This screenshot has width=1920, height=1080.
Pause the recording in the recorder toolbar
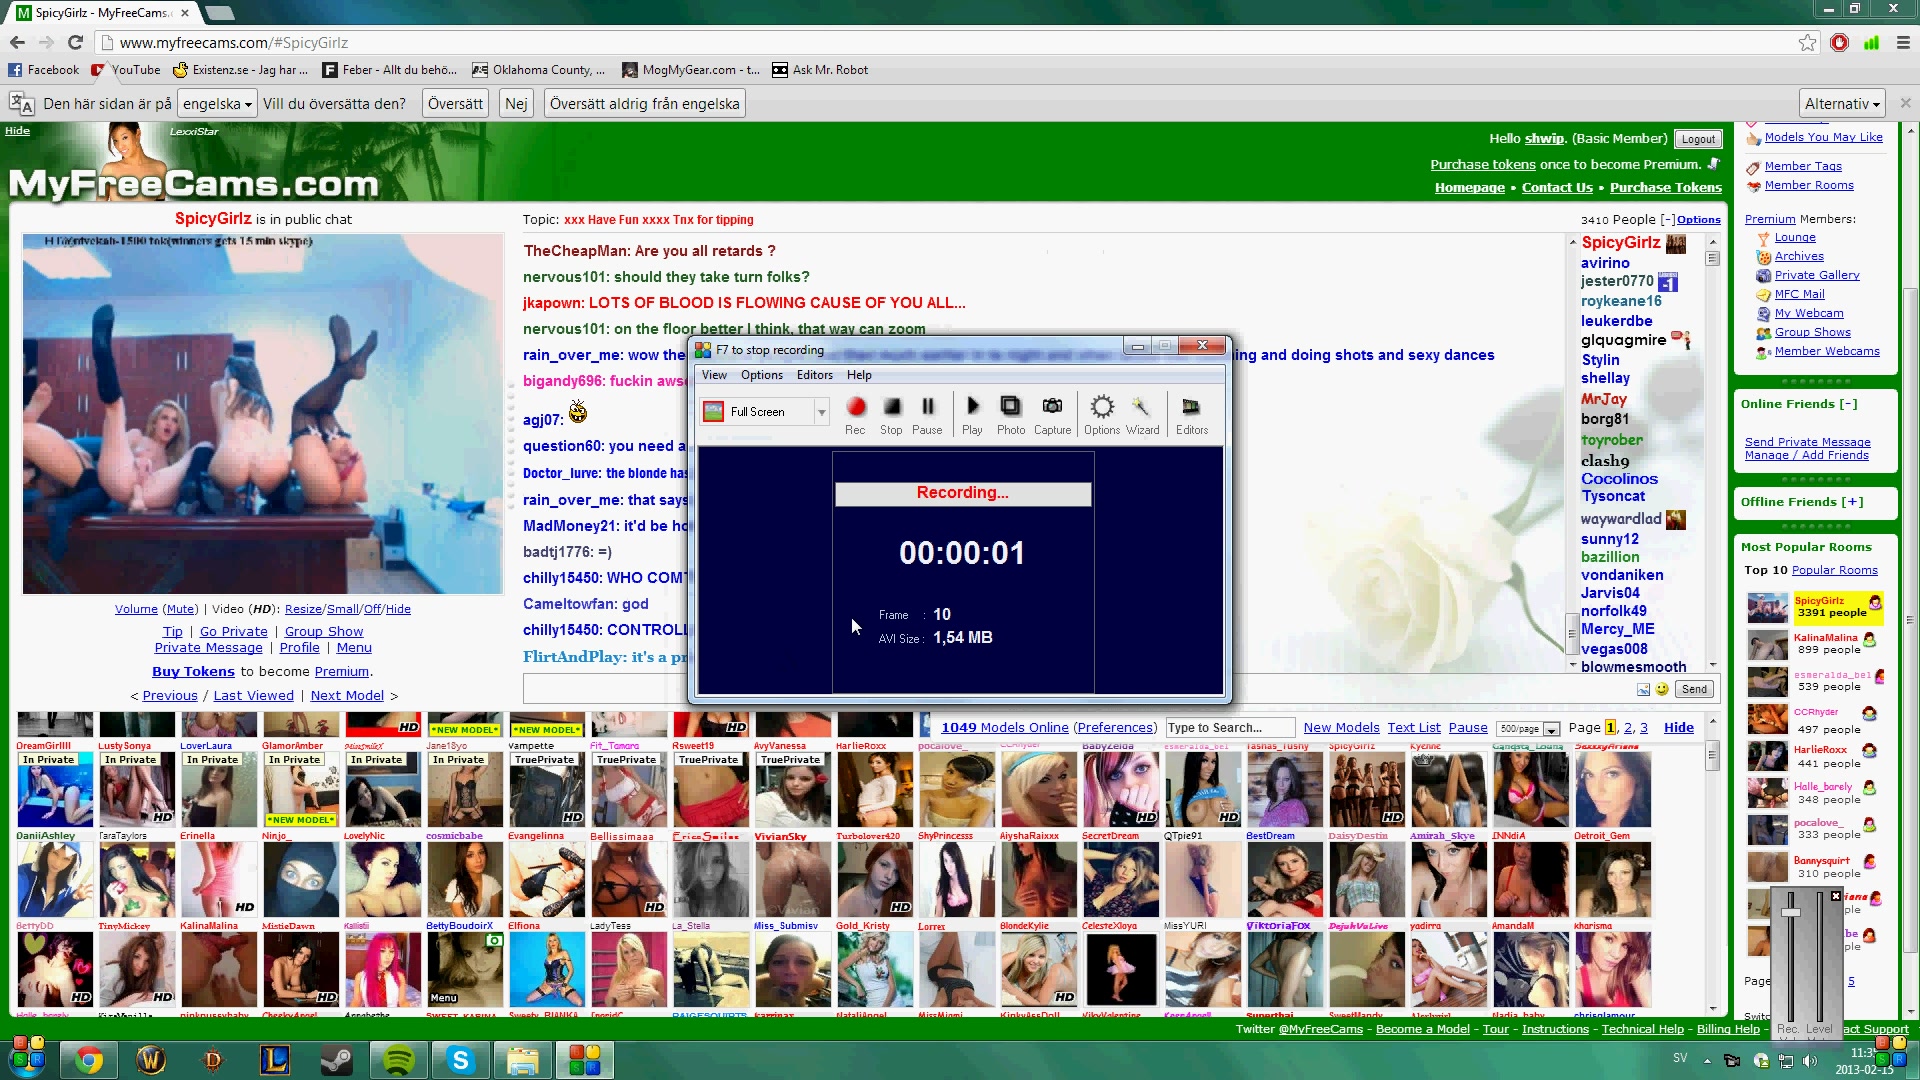[x=927, y=409]
